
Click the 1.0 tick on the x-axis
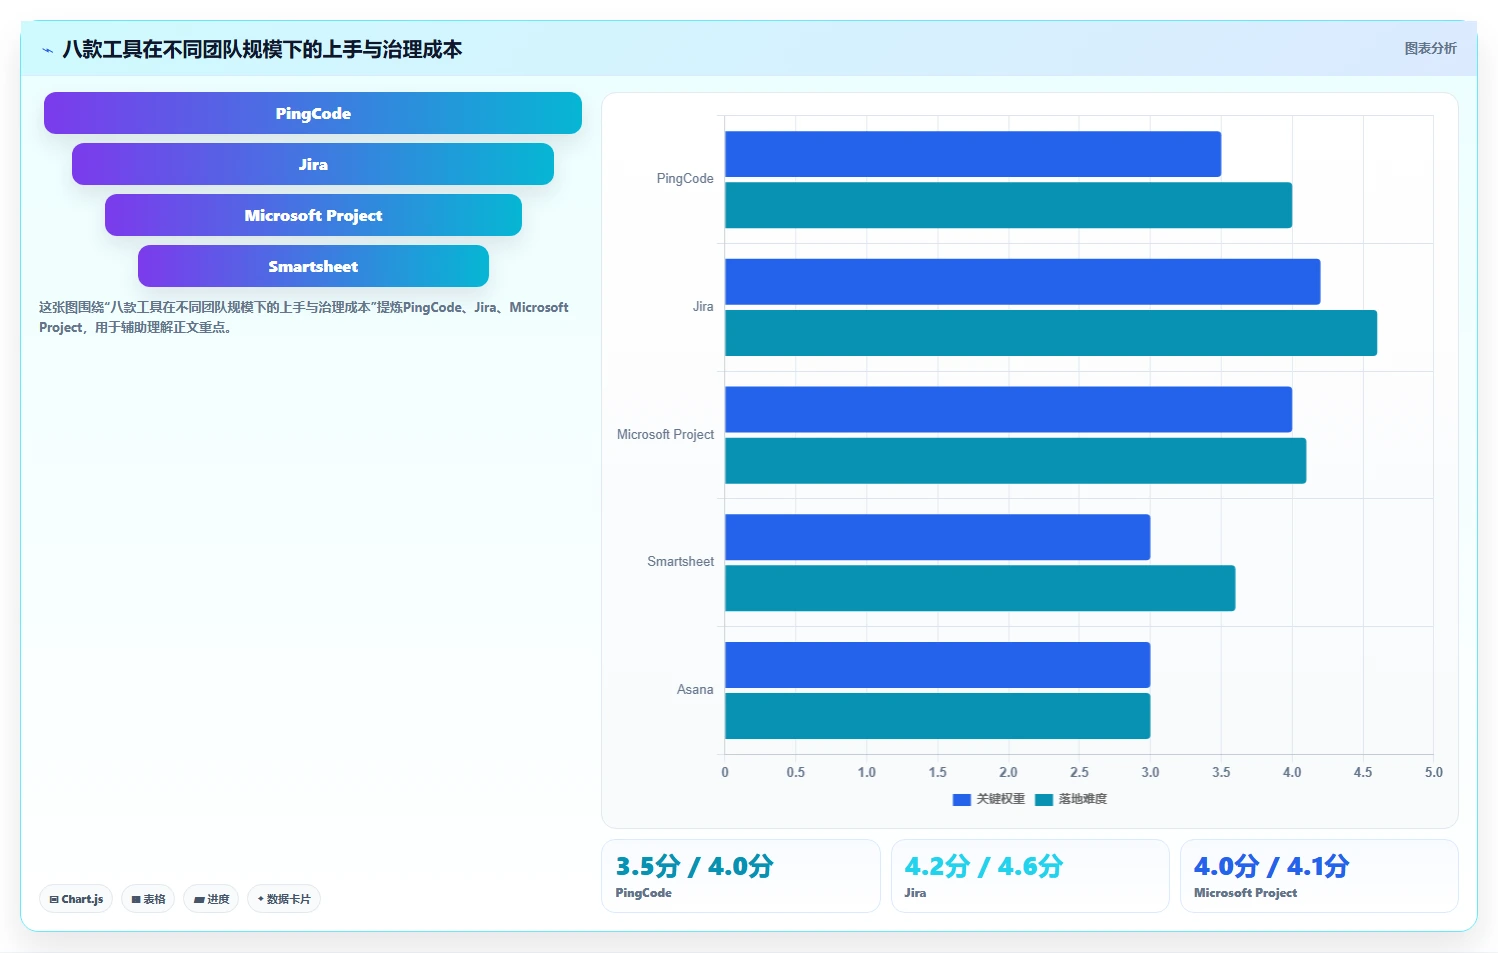coord(867,772)
